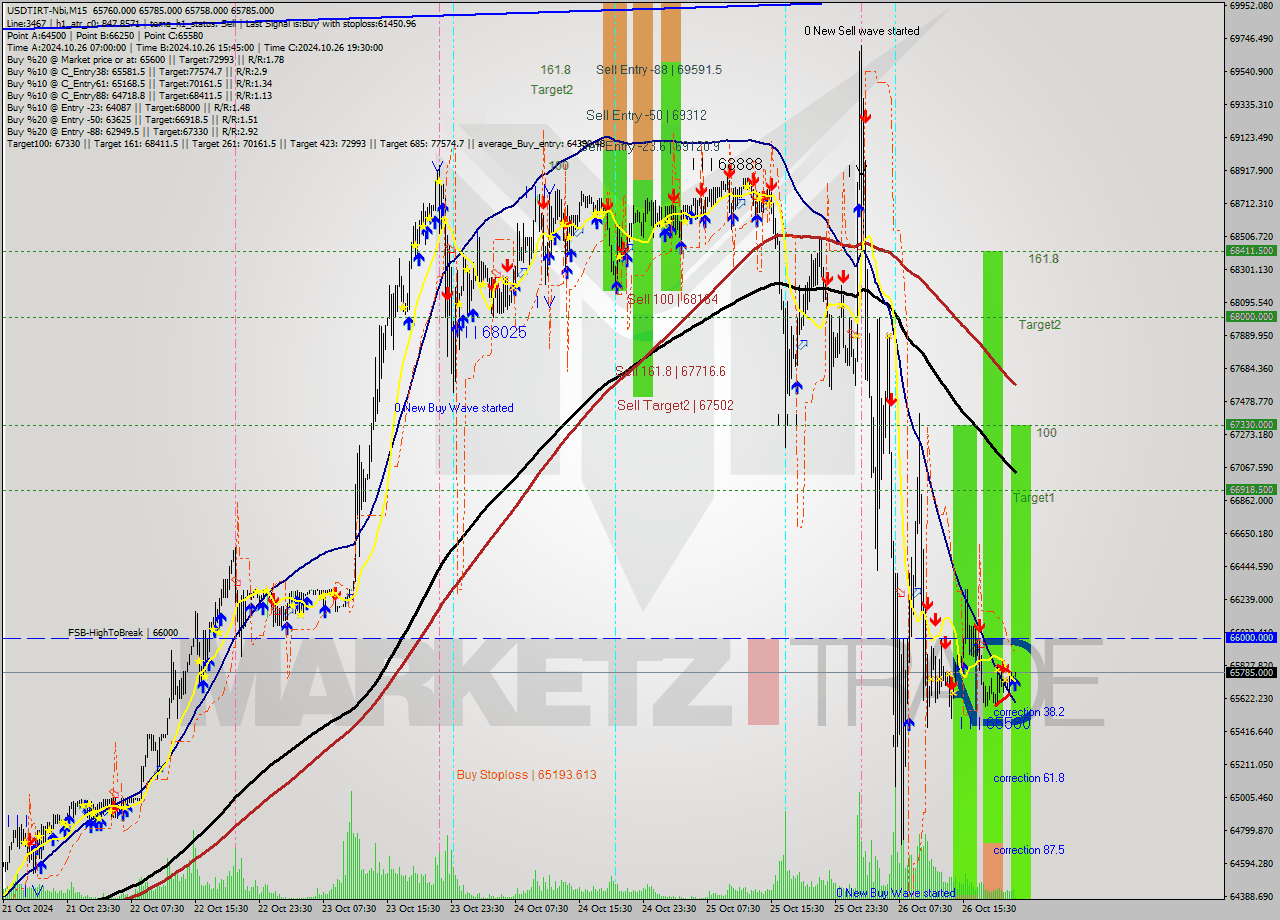Viewport: 1280px width, 920px height.
Task: Click the '0 New Sell wave started' label
Action: pos(861,31)
